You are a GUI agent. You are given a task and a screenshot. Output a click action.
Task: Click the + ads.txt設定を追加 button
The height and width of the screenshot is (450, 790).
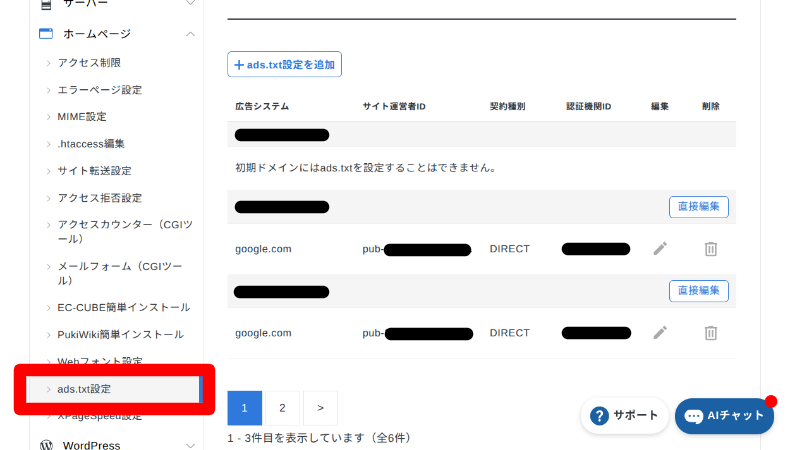pos(284,64)
